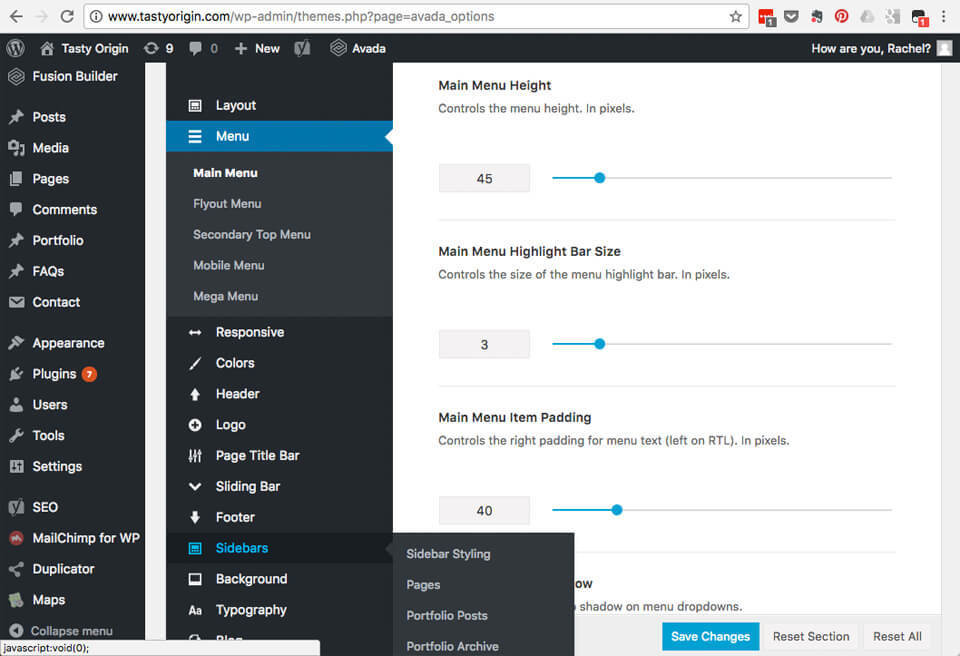
Task: Open the Colors options section
Action: [x=279, y=363]
